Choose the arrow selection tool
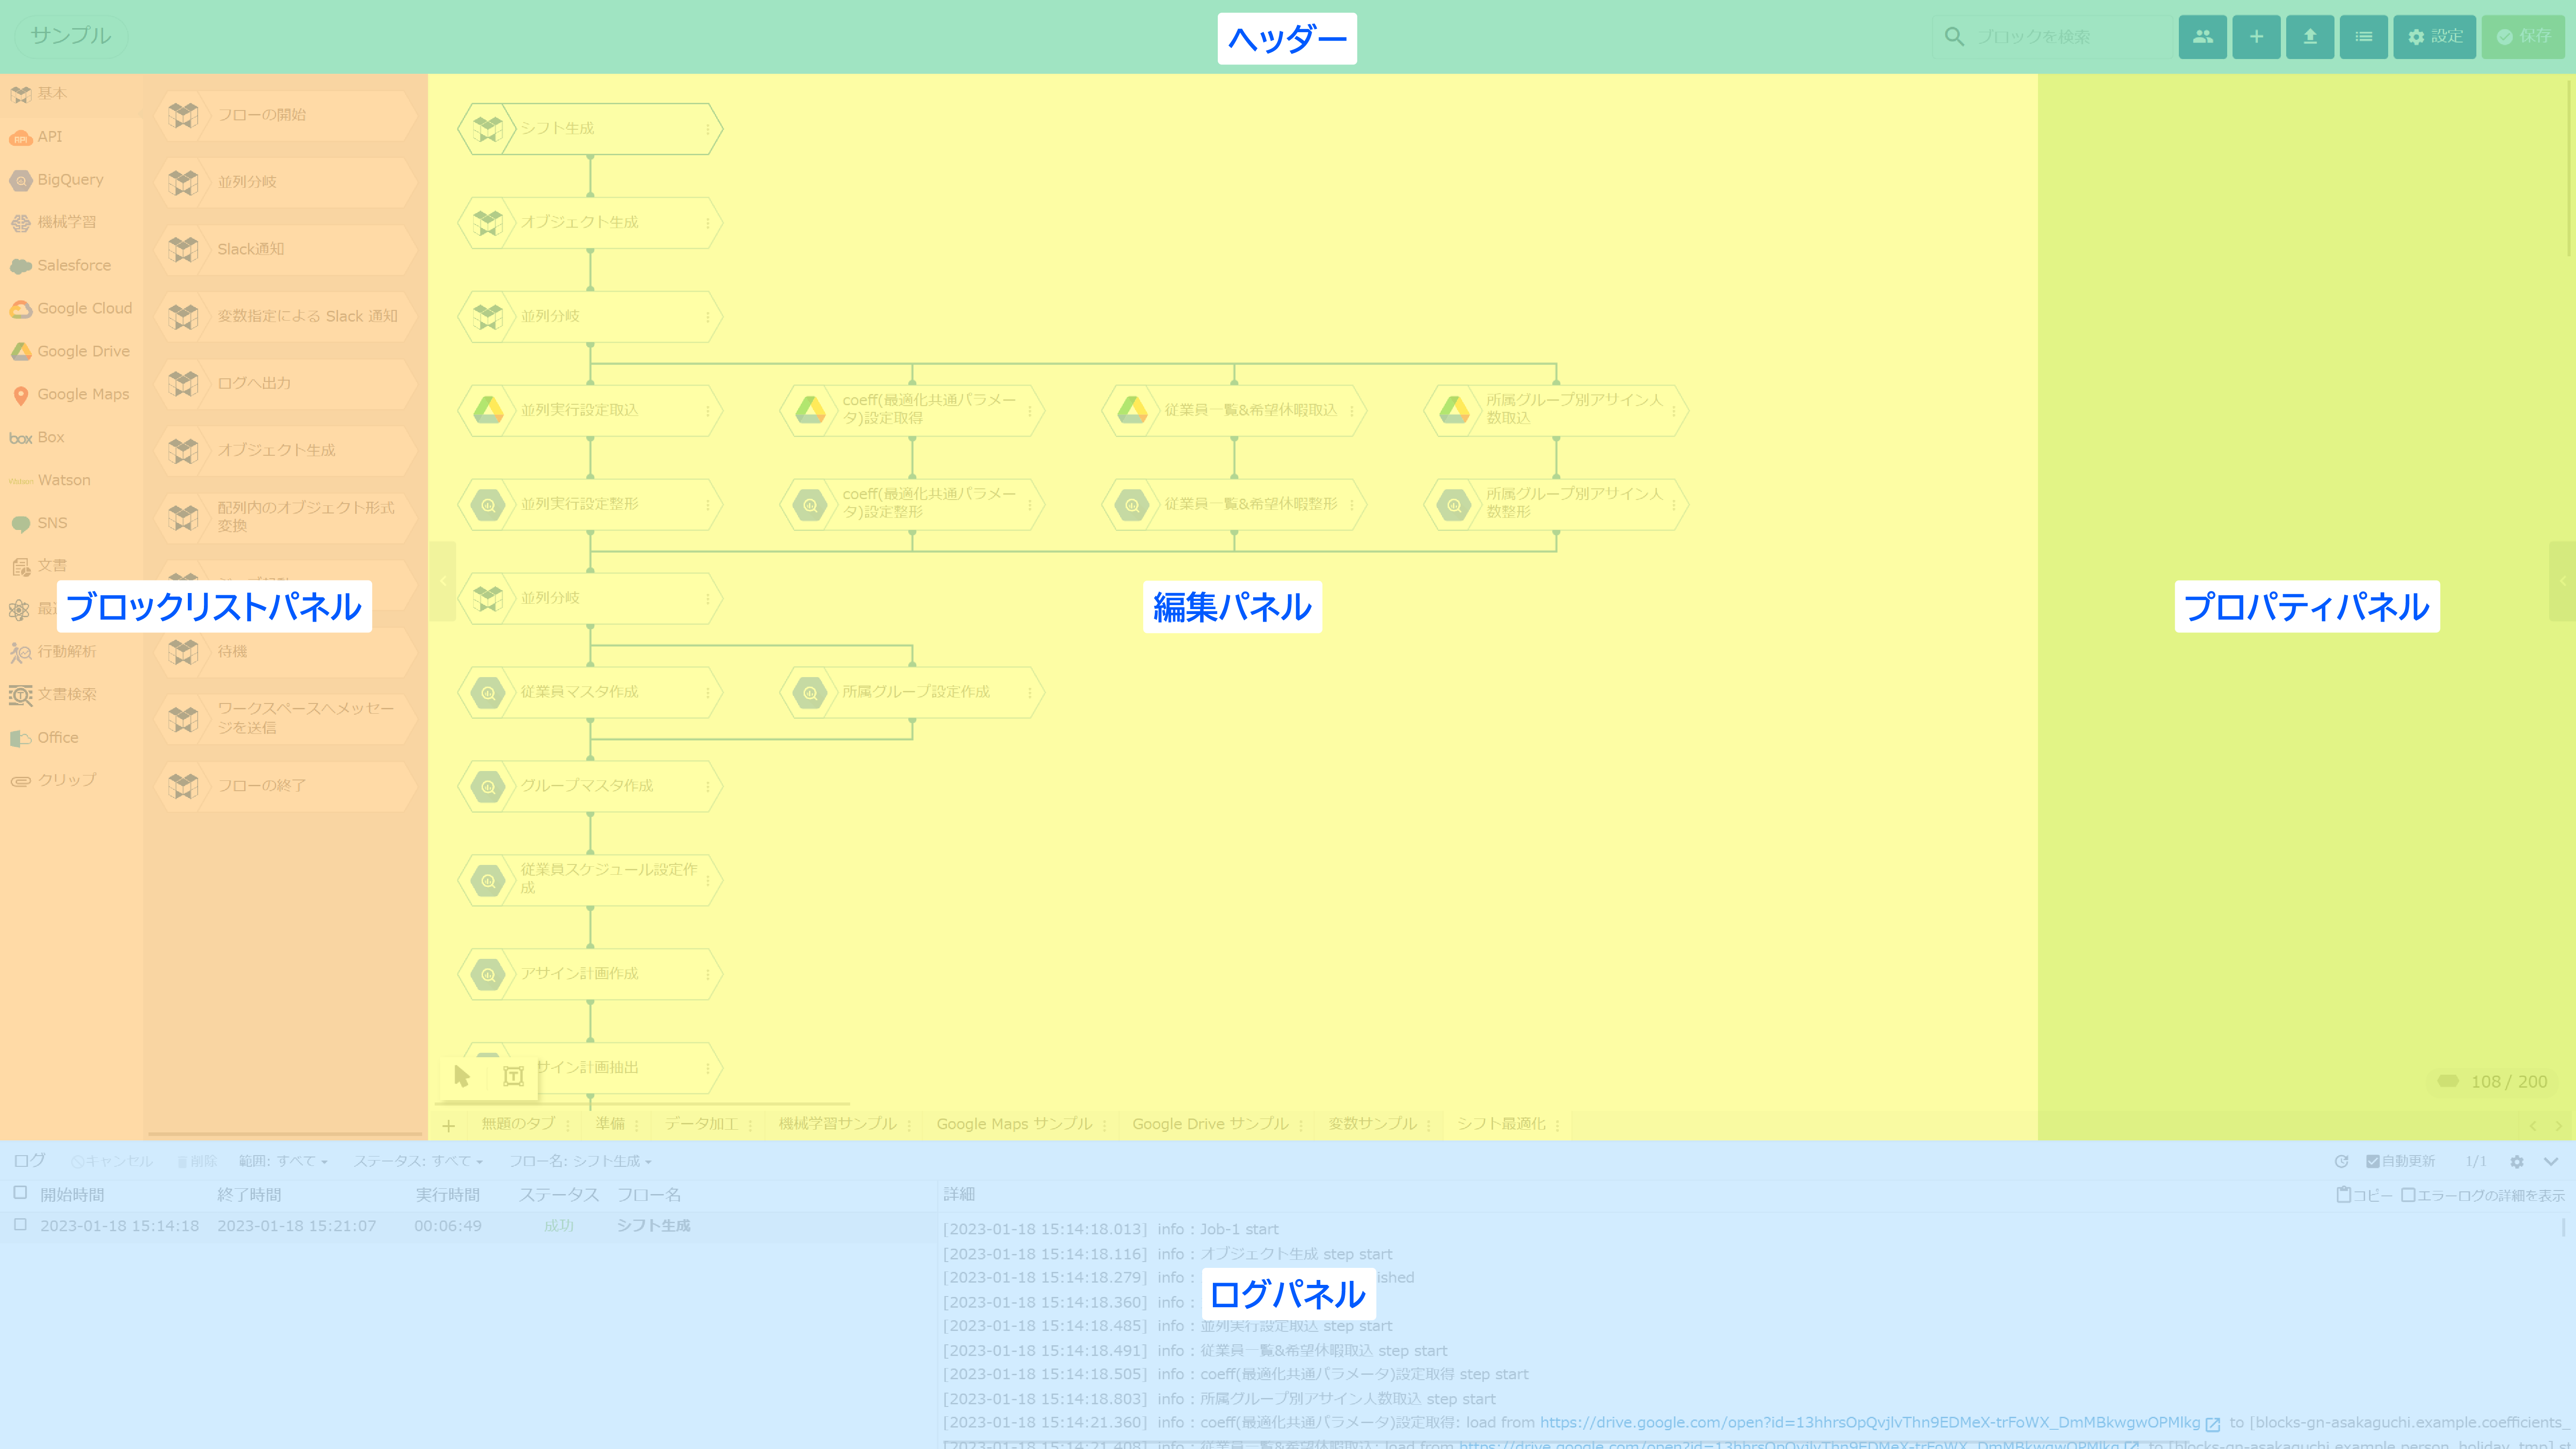Screen dimensions: 2576x1449 462,1076
